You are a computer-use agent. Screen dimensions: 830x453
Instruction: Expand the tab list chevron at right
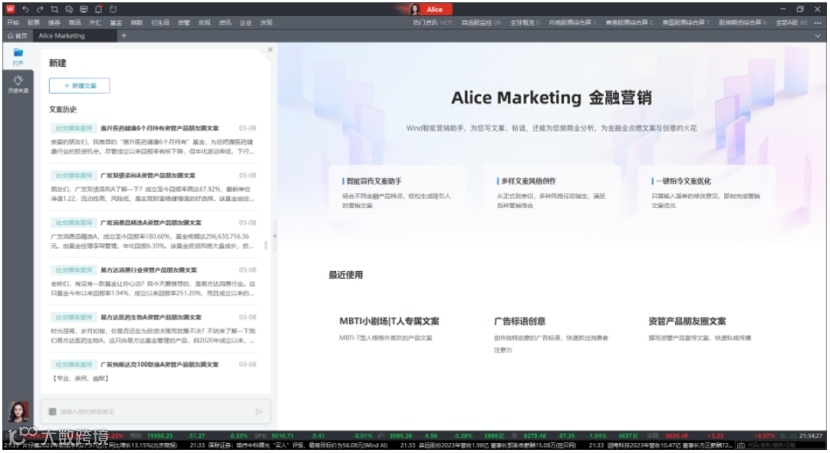pos(818,35)
